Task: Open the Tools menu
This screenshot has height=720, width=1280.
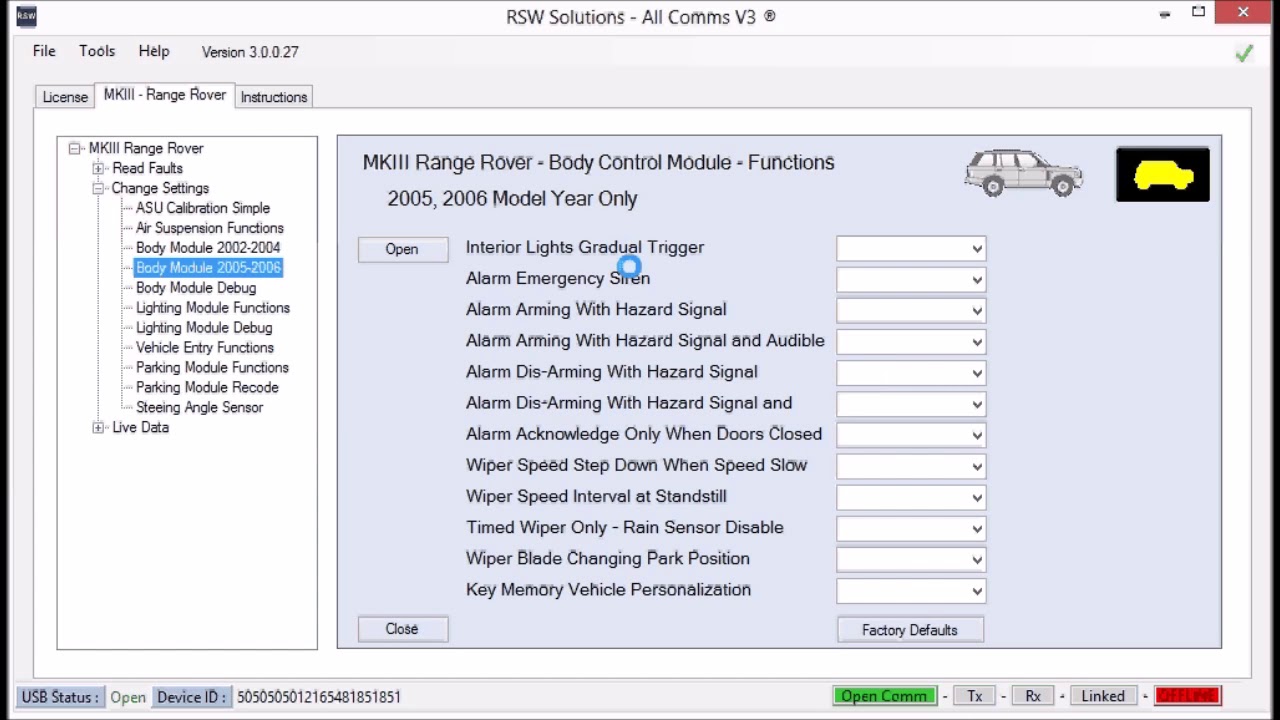Action: coord(97,51)
